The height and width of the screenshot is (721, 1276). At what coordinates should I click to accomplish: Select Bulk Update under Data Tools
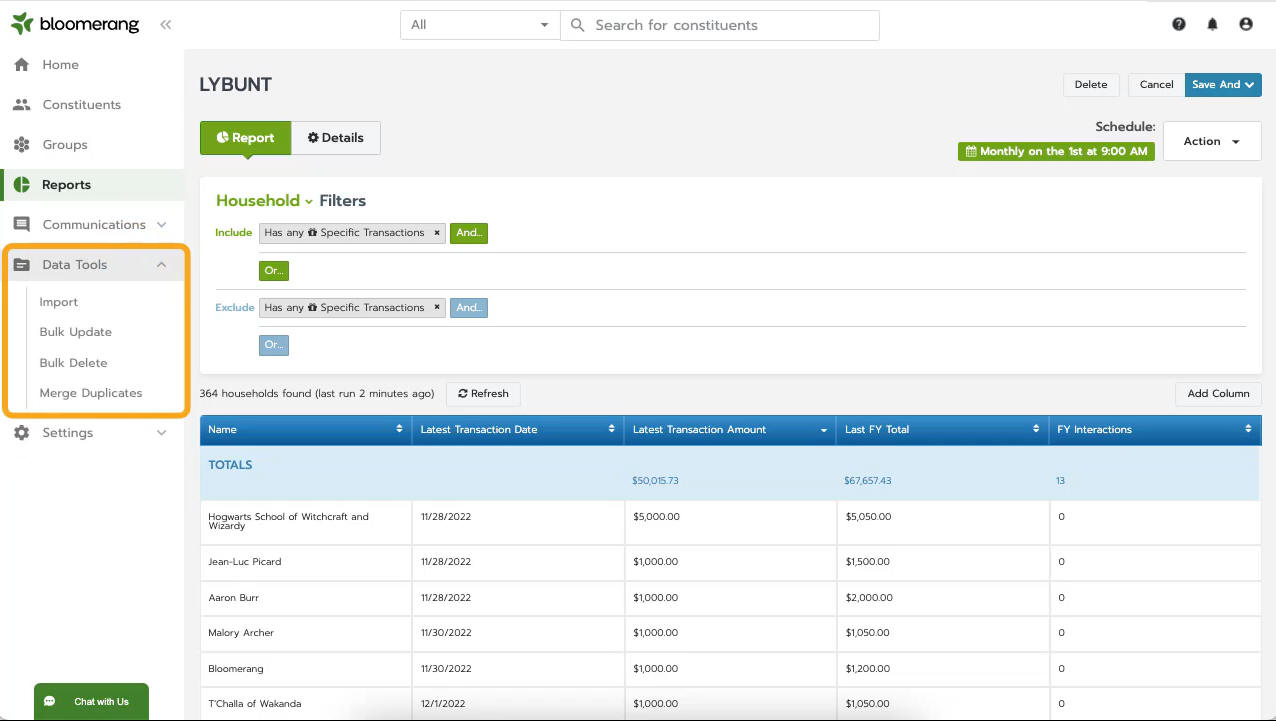point(76,332)
